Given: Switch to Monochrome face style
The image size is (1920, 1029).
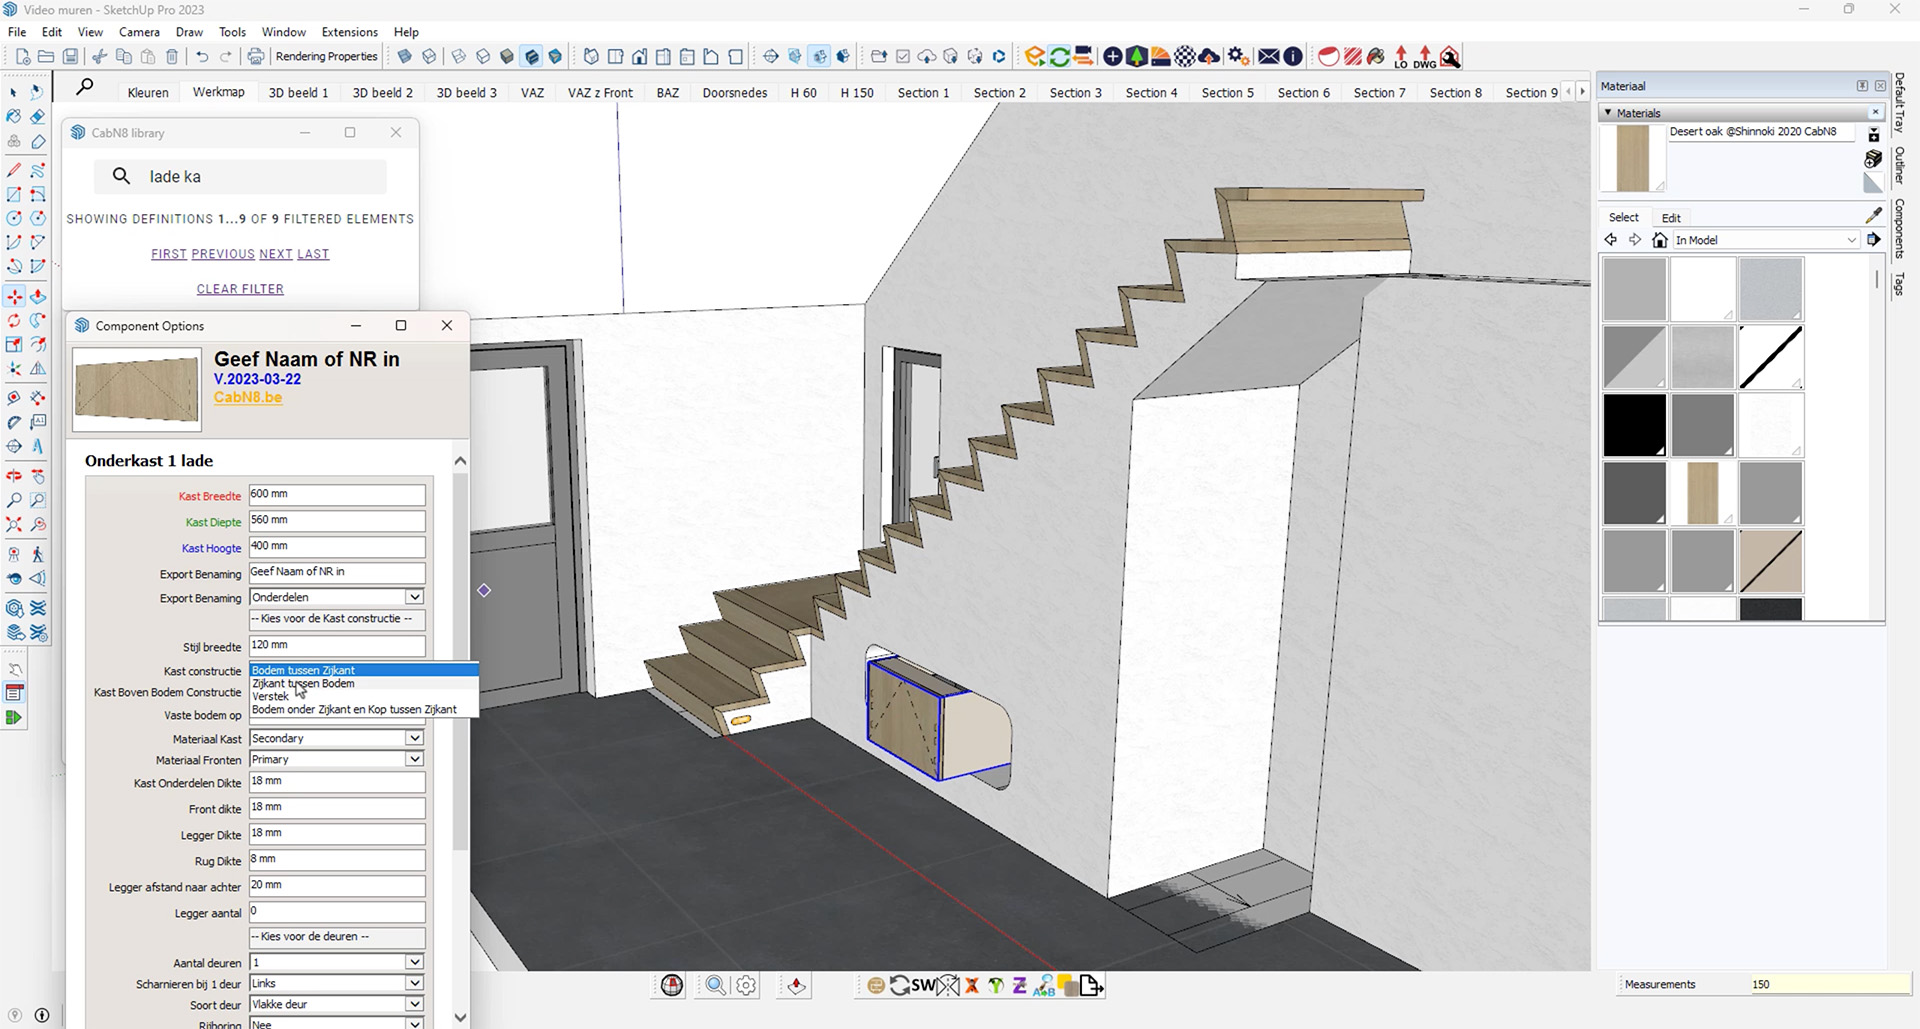Looking at the screenshot, I should (x=556, y=57).
